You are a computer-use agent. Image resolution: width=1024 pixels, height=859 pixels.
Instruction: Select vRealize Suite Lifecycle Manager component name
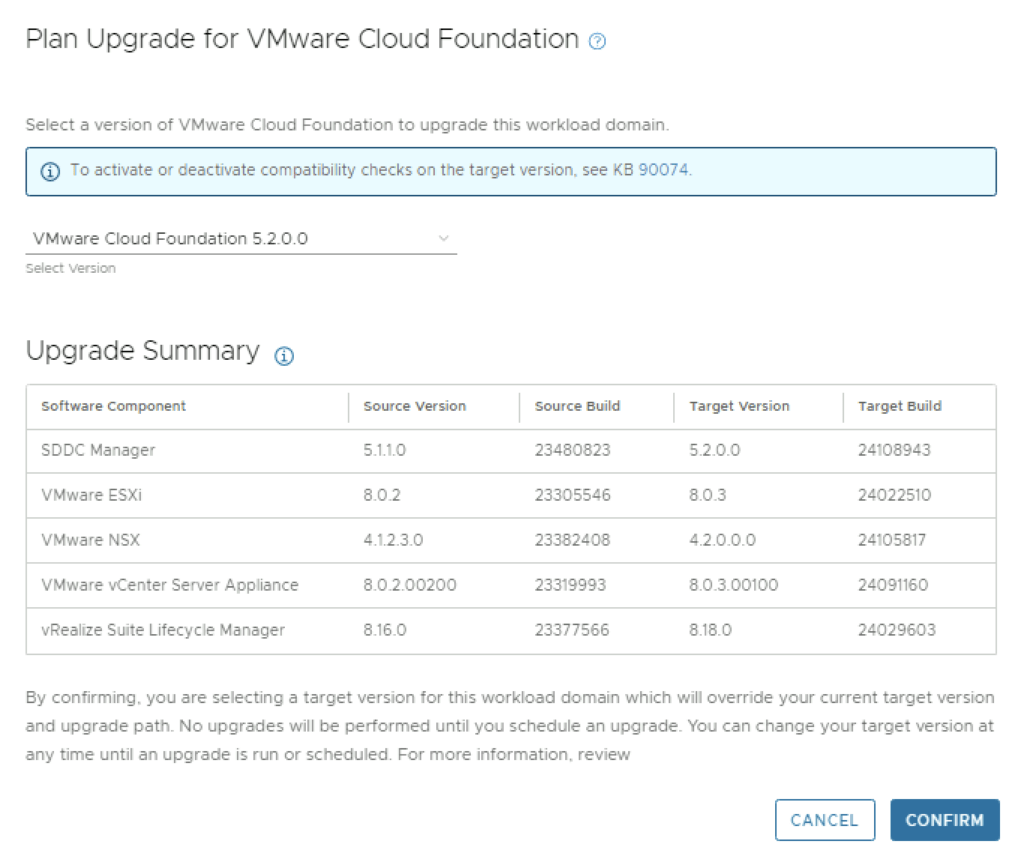(x=163, y=630)
